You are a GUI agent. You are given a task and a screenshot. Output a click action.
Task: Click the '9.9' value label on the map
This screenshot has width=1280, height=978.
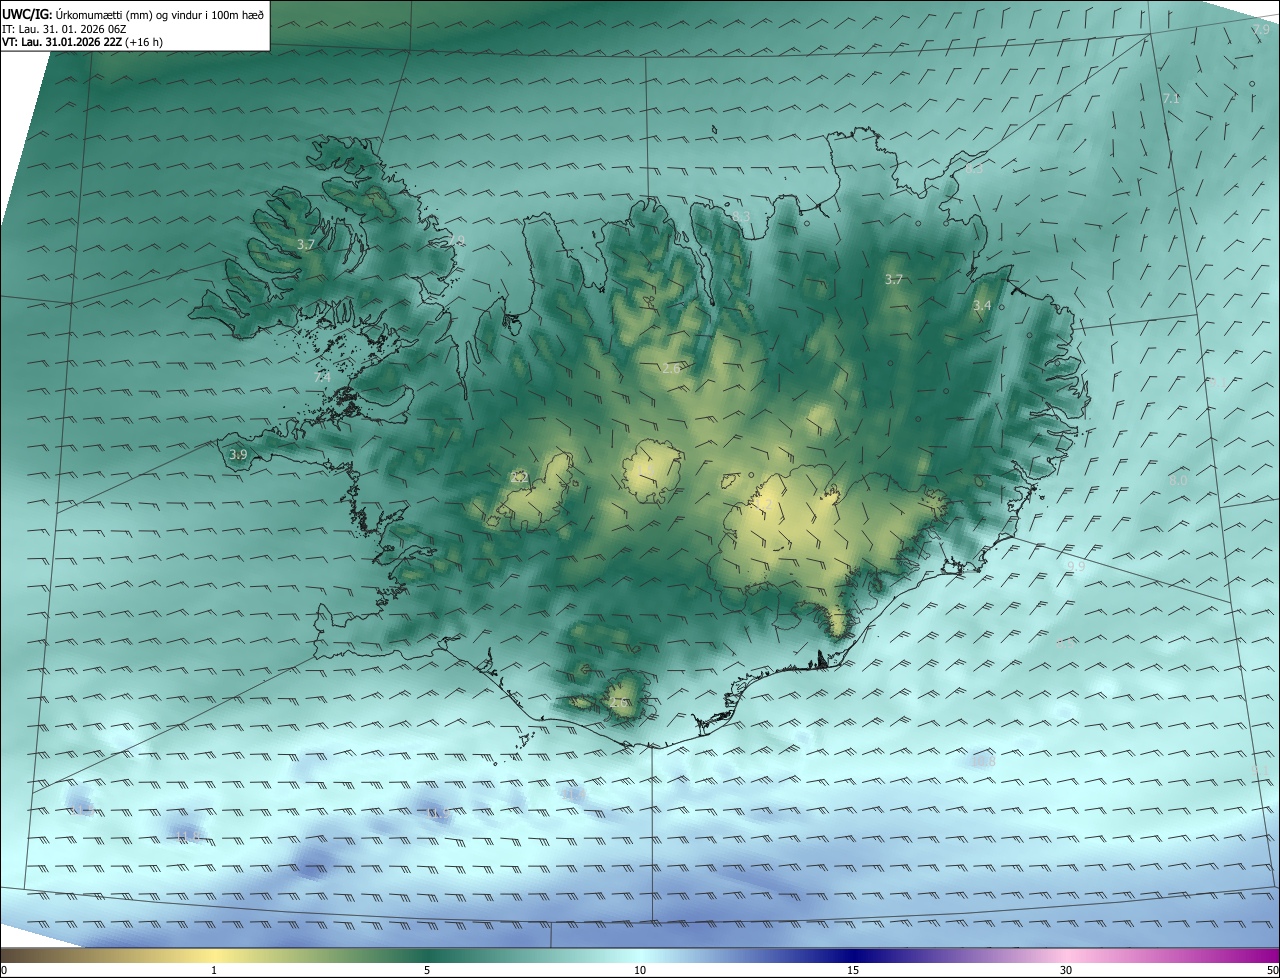tap(1076, 566)
